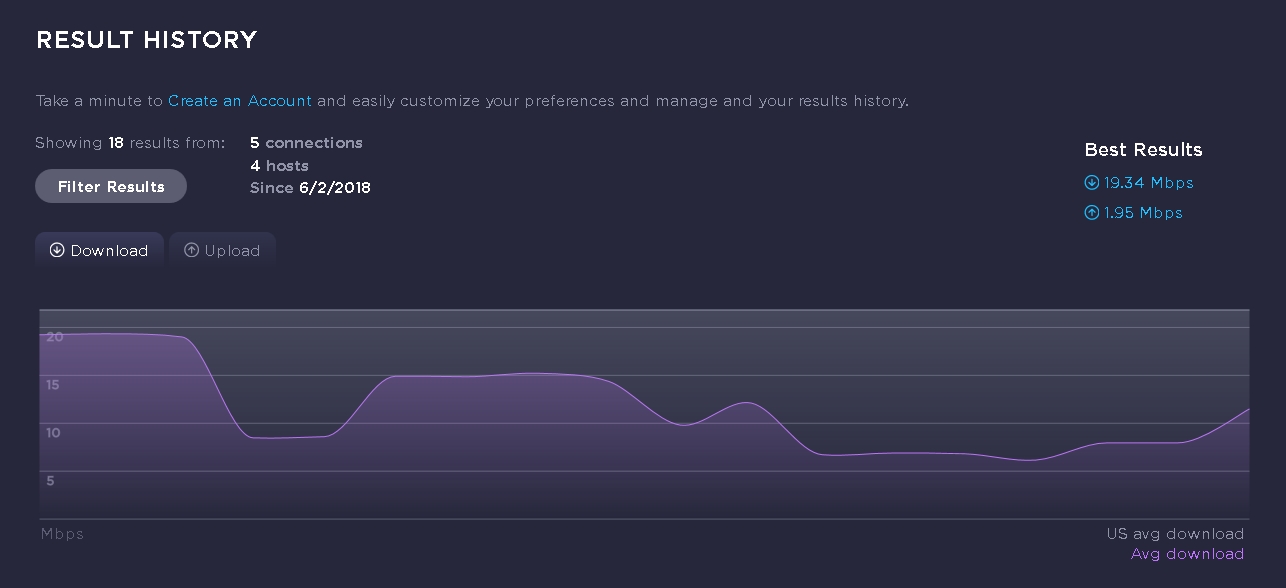The height and width of the screenshot is (588, 1286).
Task: Click the Since 6/2/2018 date text
Action: click(310, 188)
